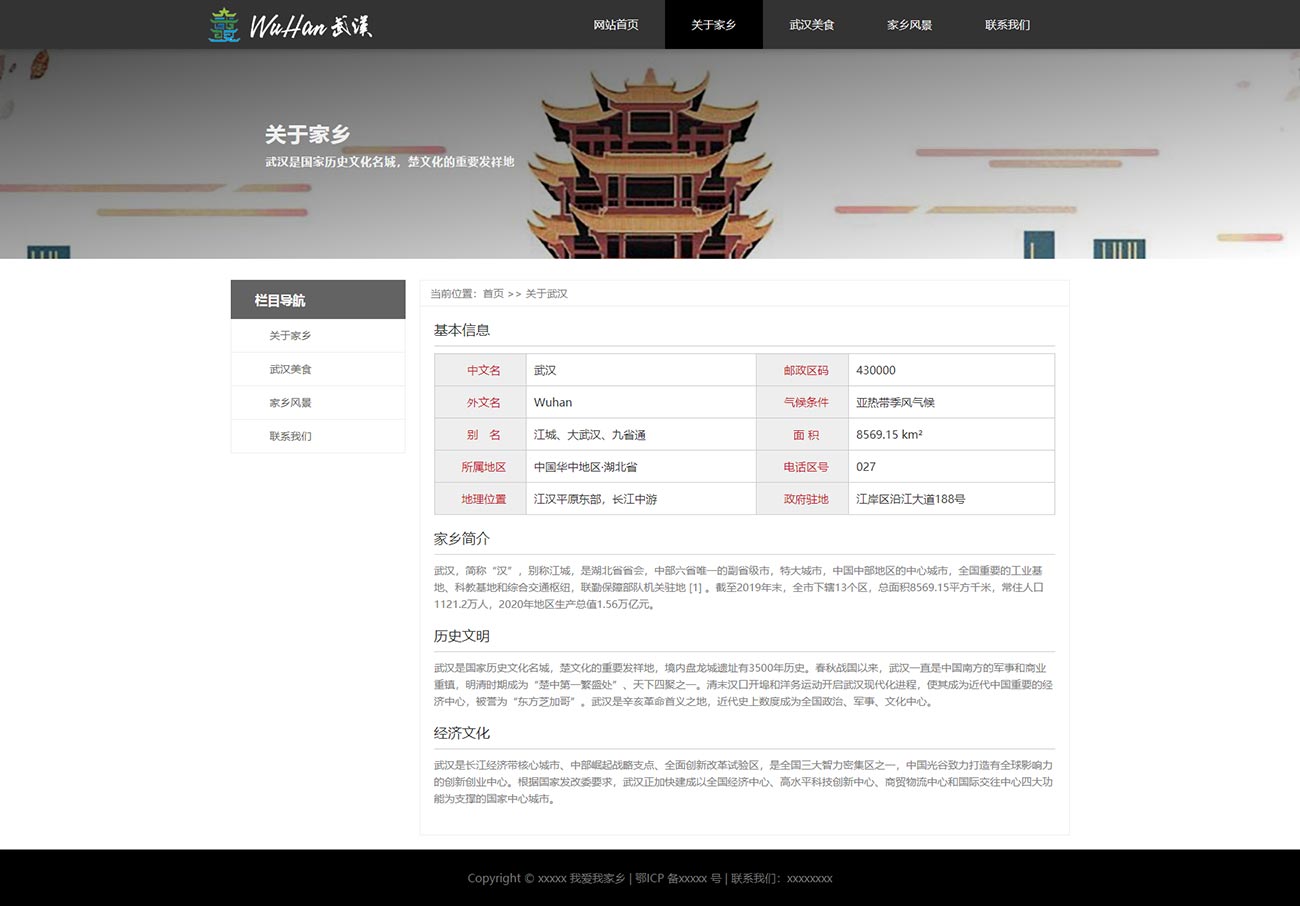Click the Wuhan foreign name cell

coord(553,403)
